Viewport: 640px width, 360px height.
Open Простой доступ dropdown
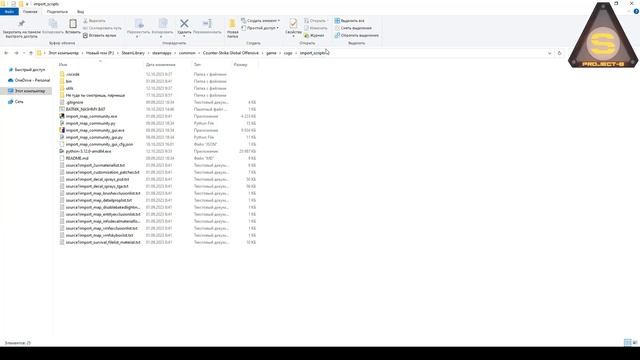pos(260,28)
